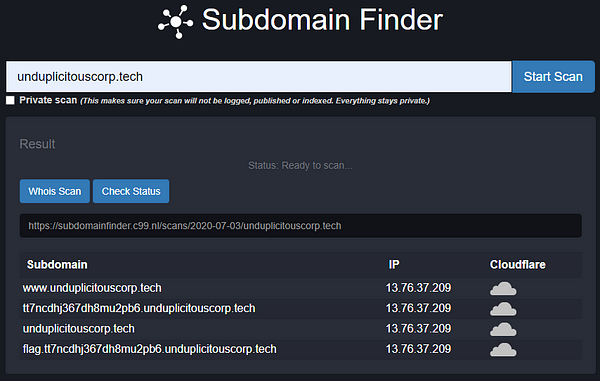Click the IP column header
The image size is (600, 381).
coord(394,265)
